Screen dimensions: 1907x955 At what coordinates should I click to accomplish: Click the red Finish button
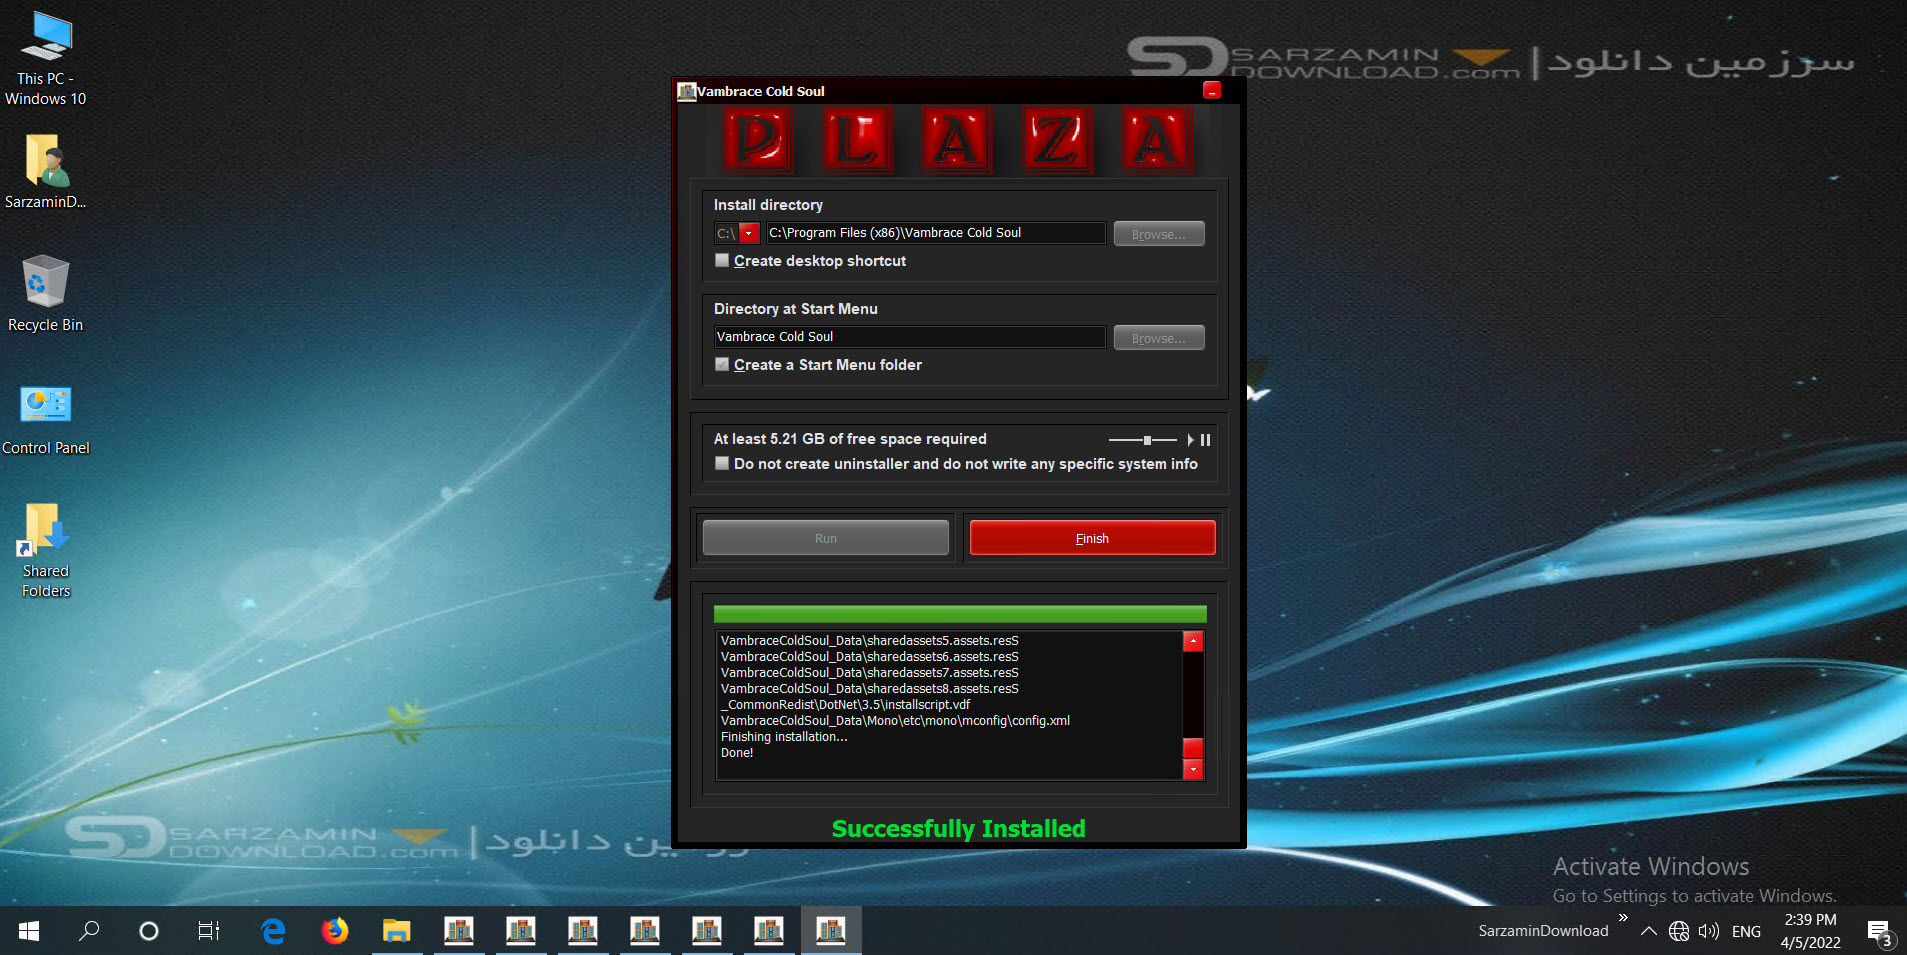[x=1092, y=538]
